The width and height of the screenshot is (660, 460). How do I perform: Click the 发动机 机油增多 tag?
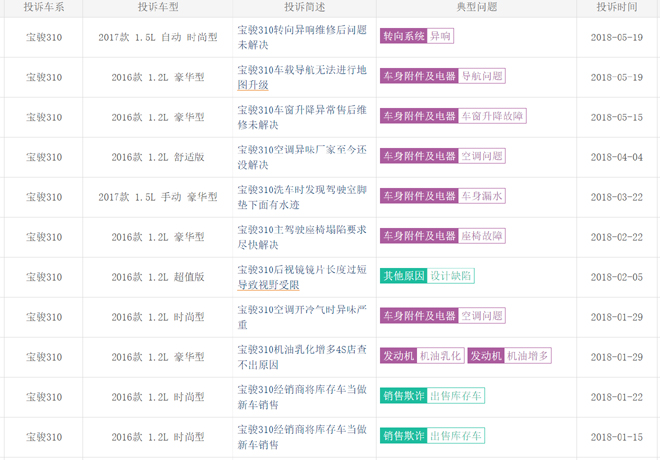pos(509,356)
